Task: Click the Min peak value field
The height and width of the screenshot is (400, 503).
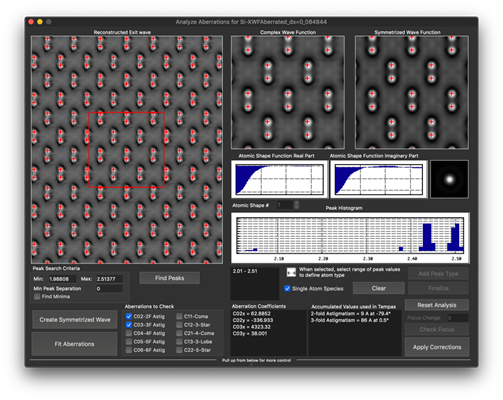Action: pos(62,279)
